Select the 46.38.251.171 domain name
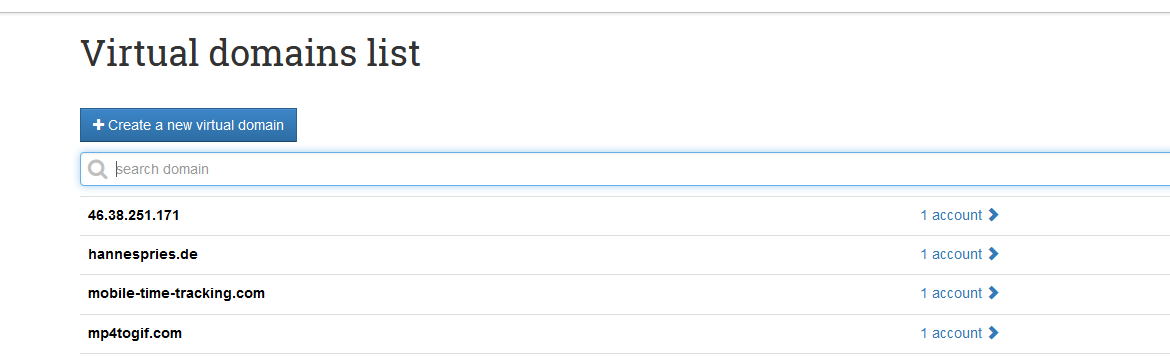The image size is (1170, 361). [x=134, y=215]
